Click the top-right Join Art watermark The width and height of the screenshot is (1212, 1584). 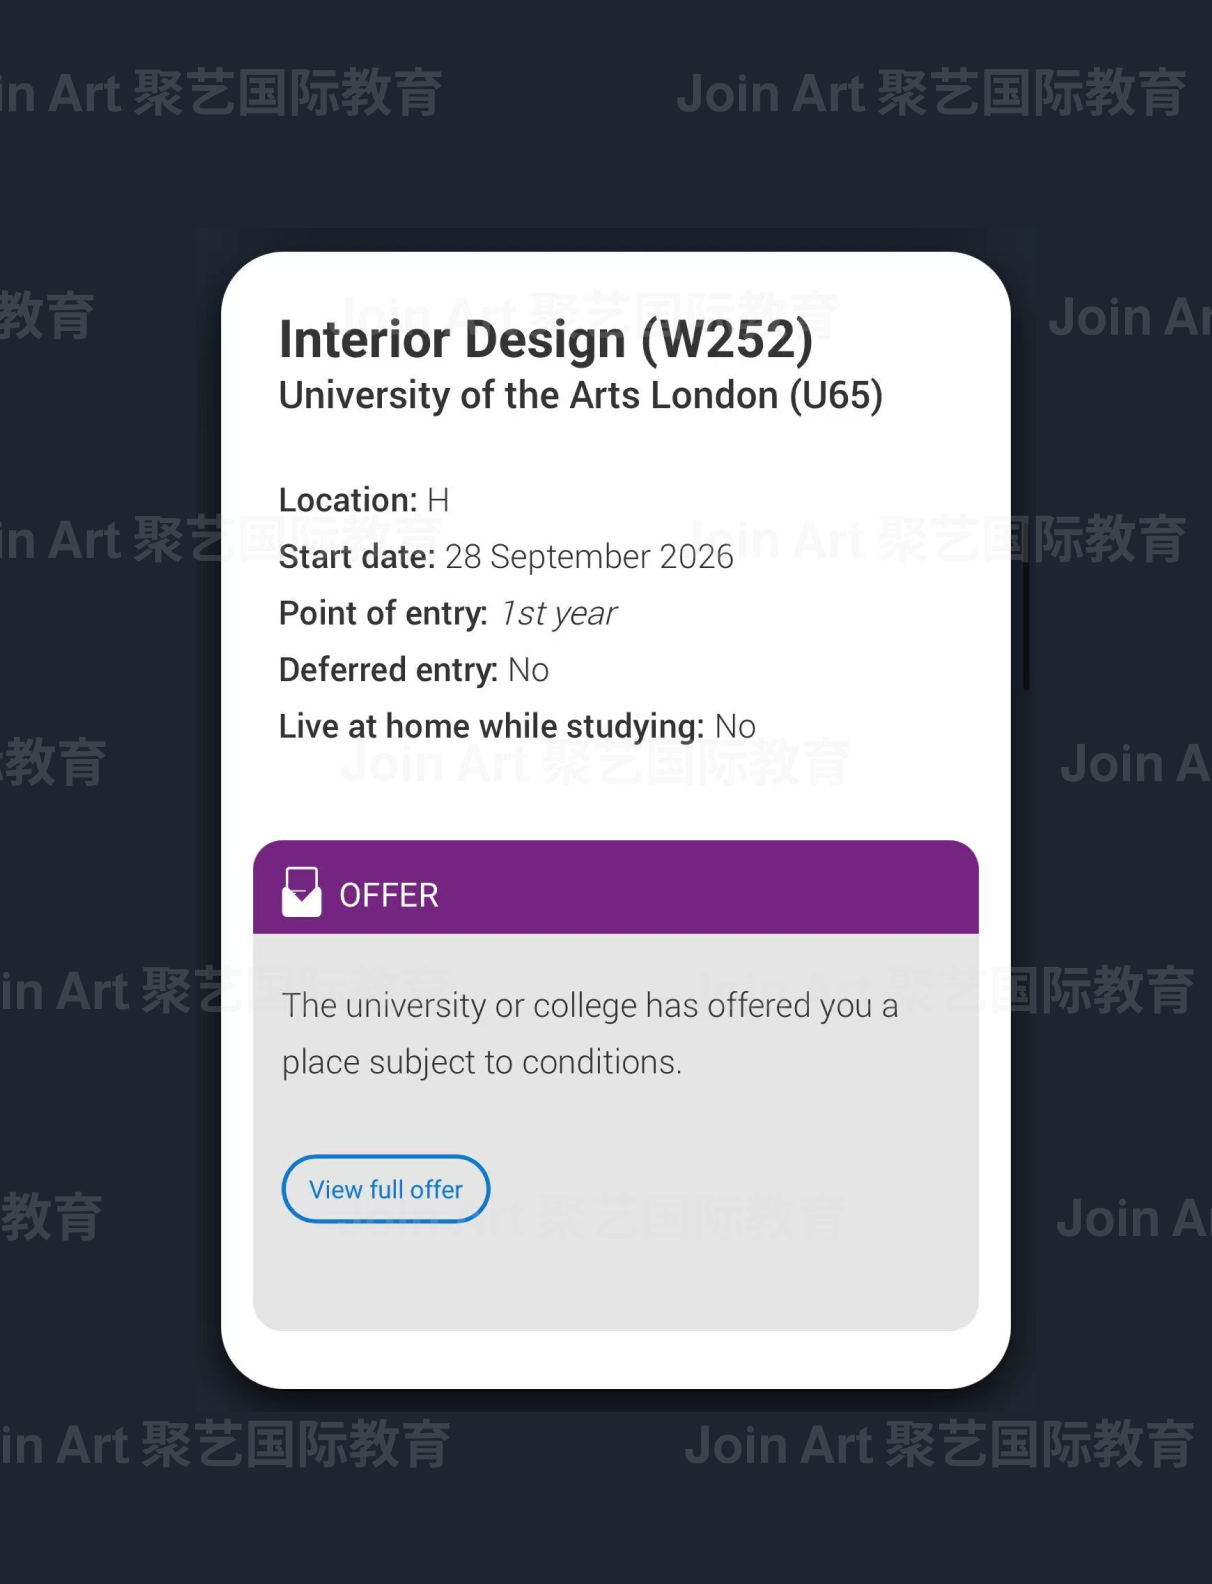pos(931,94)
